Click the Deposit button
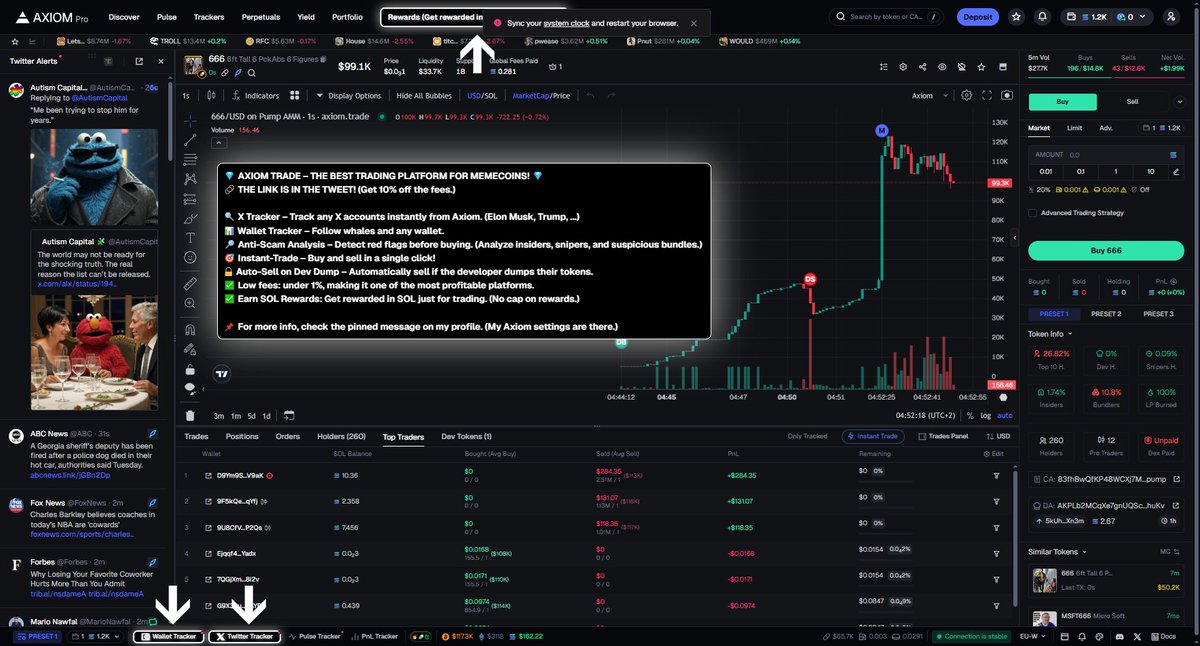The height and width of the screenshot is (646, 1200). coord(977,17)
